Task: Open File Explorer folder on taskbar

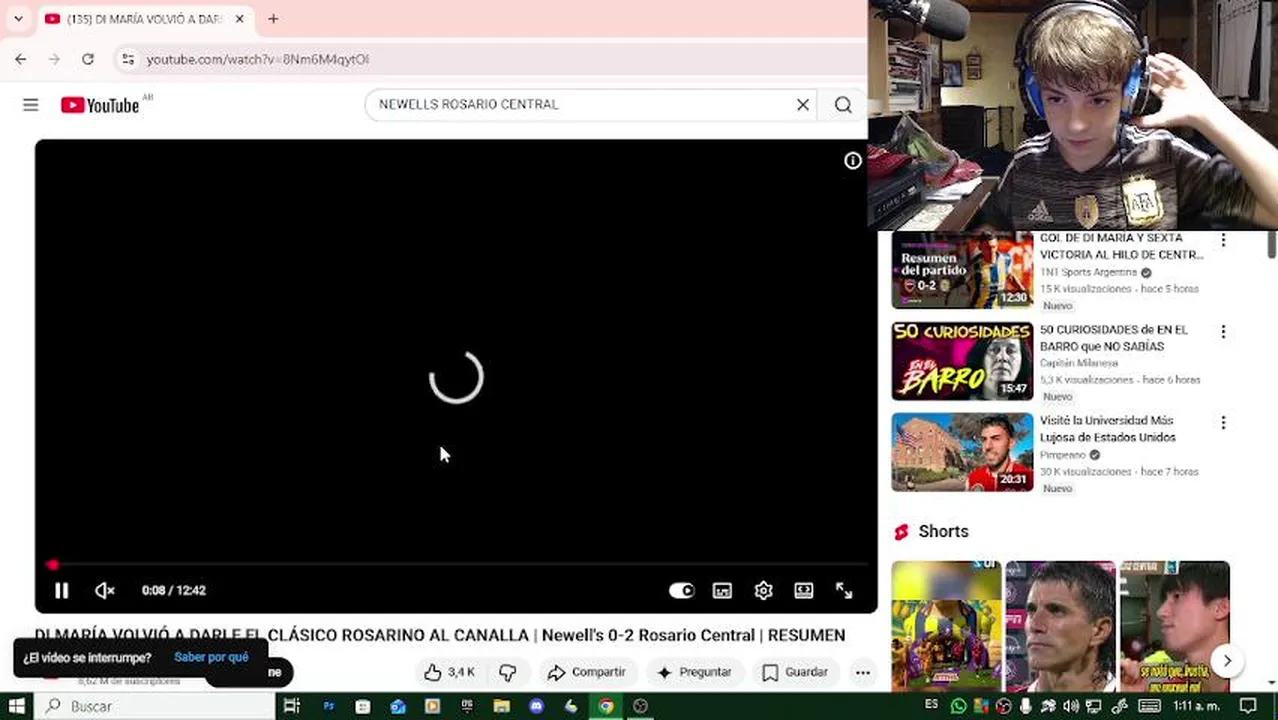Action: point(502,706)
